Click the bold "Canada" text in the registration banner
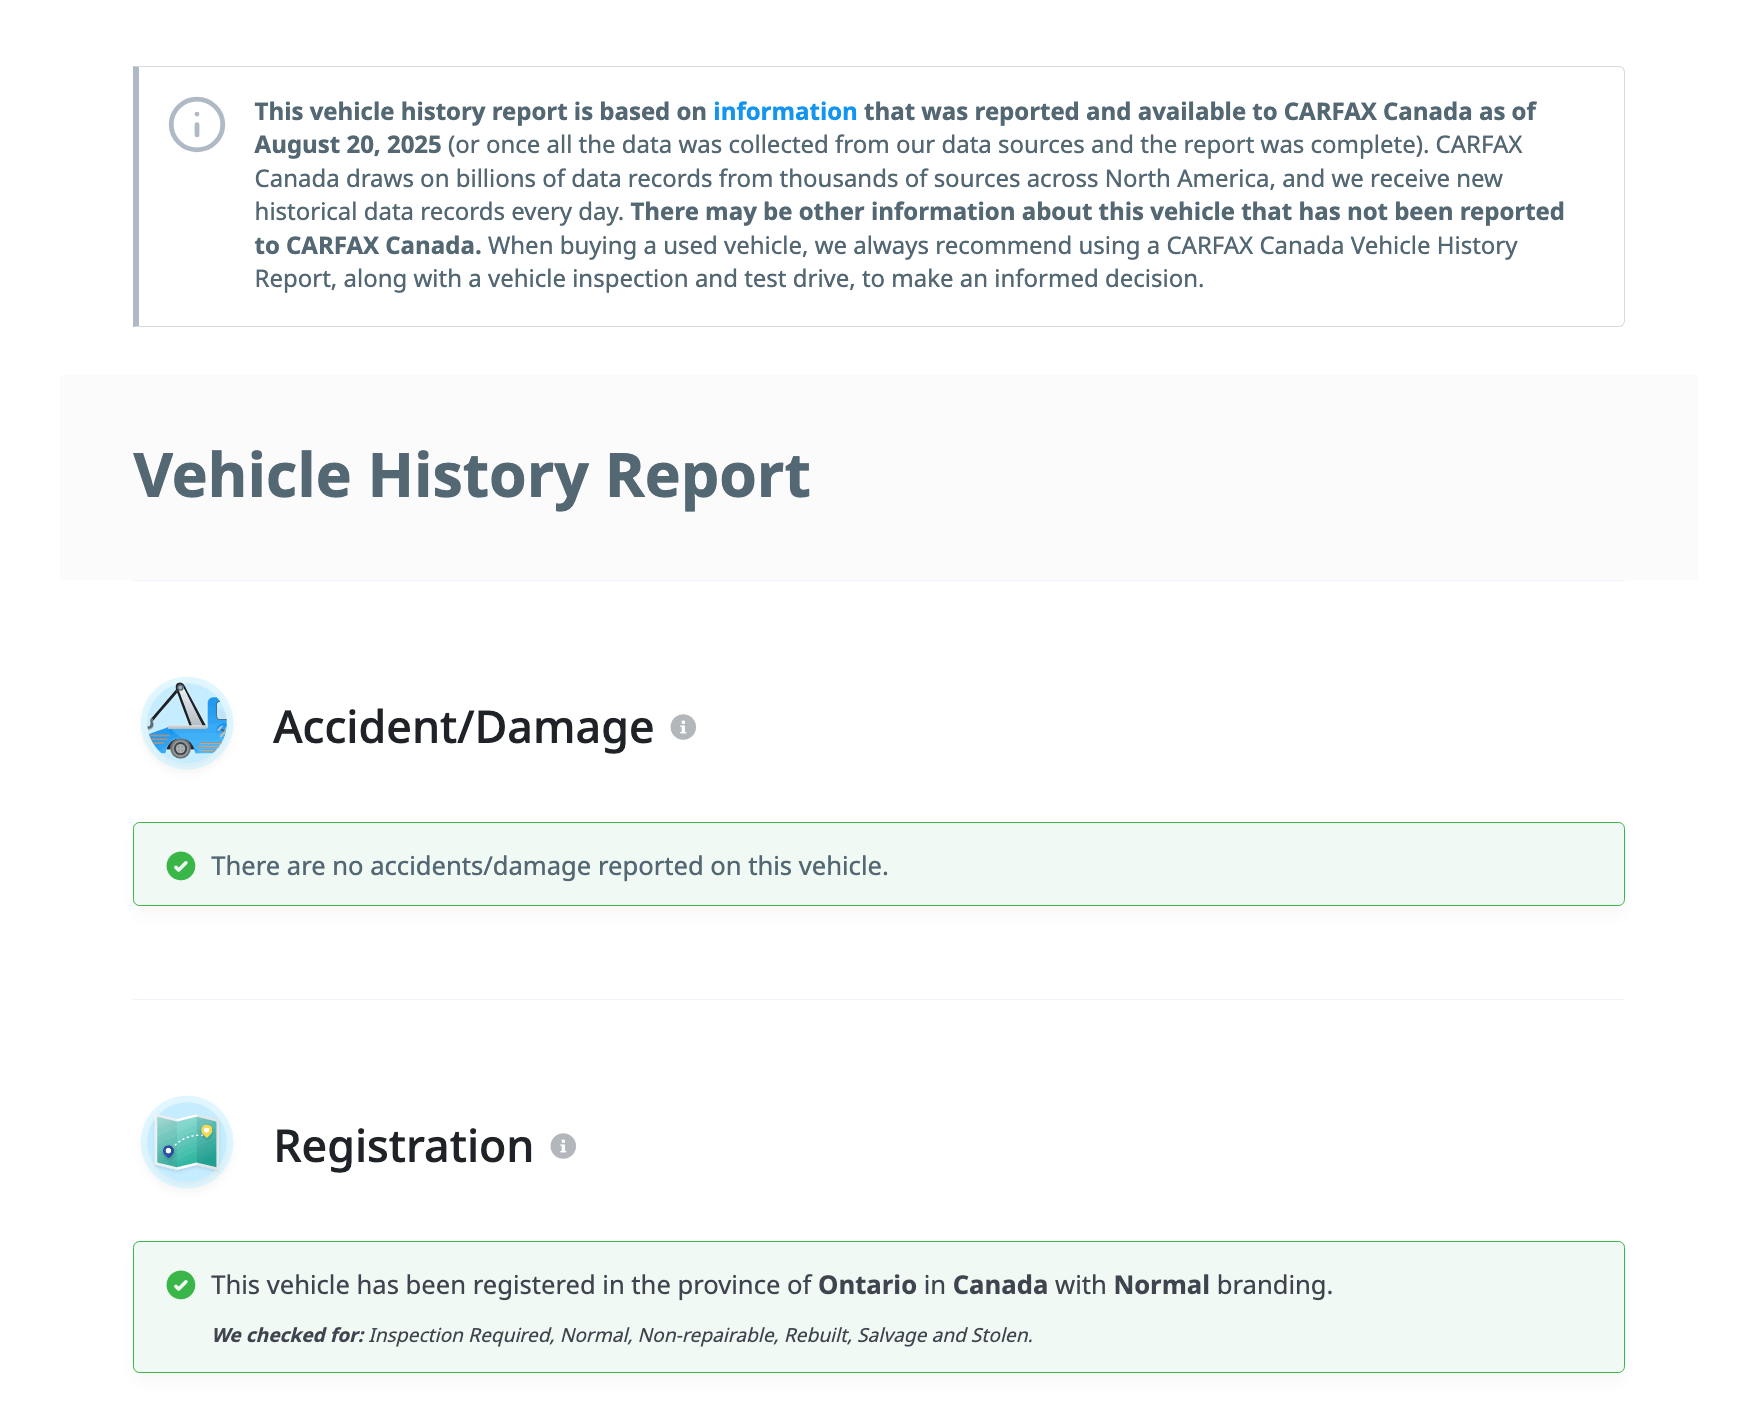Viewport: 1742px width, 1422px height. [x=999, y=1285]
